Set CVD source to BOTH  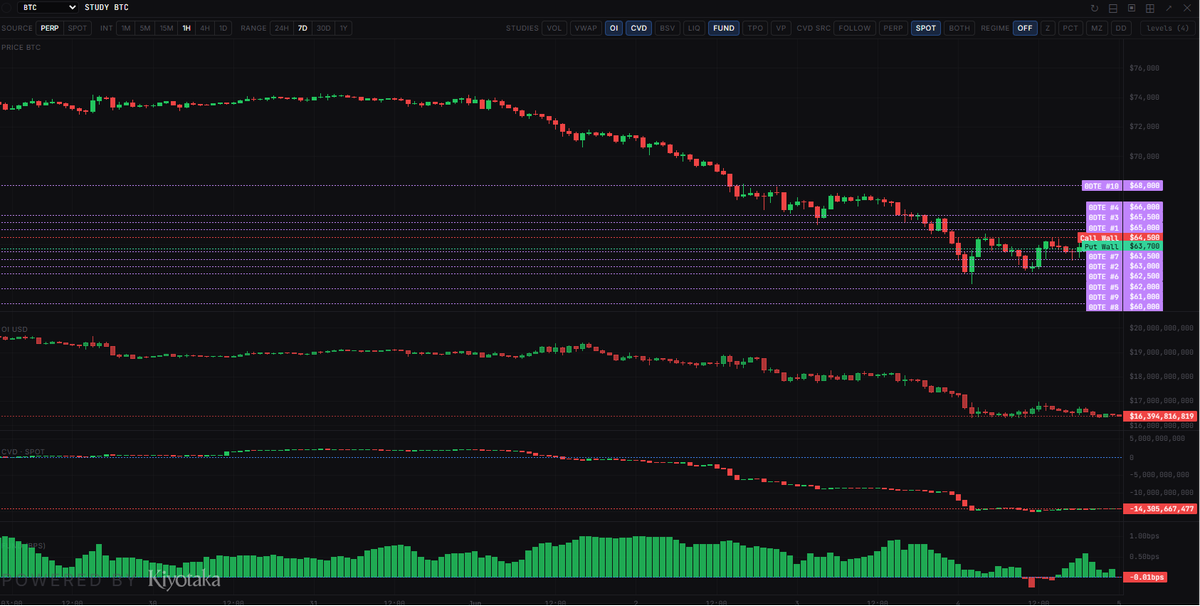959,28
